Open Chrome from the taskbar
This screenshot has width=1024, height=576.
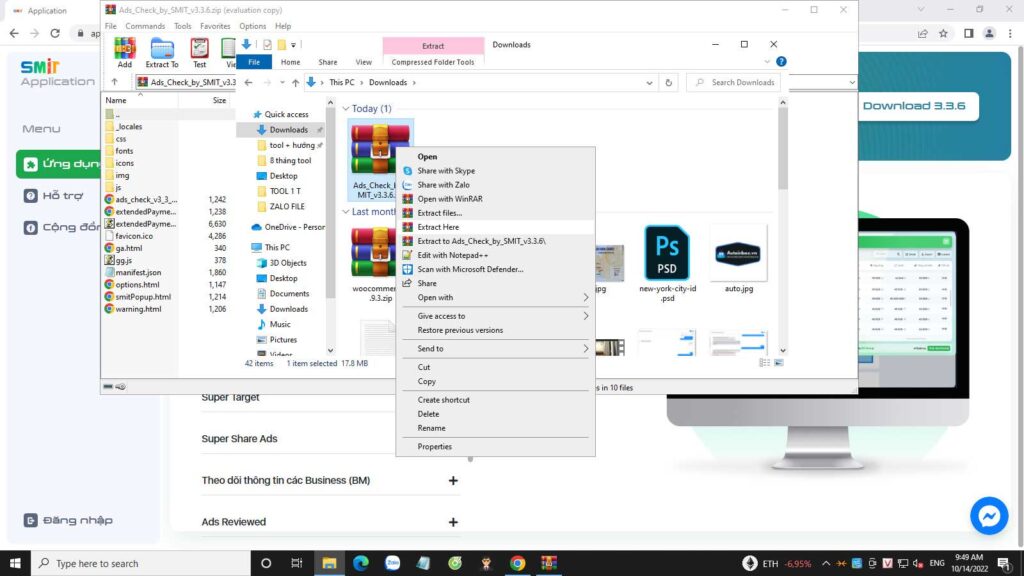point(517,563)
